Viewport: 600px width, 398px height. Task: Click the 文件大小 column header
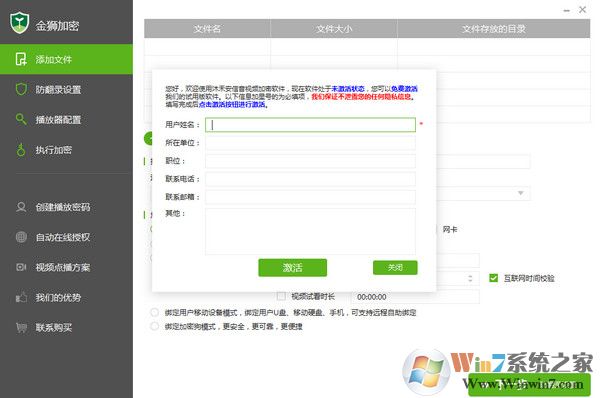[x=334, y=29]
